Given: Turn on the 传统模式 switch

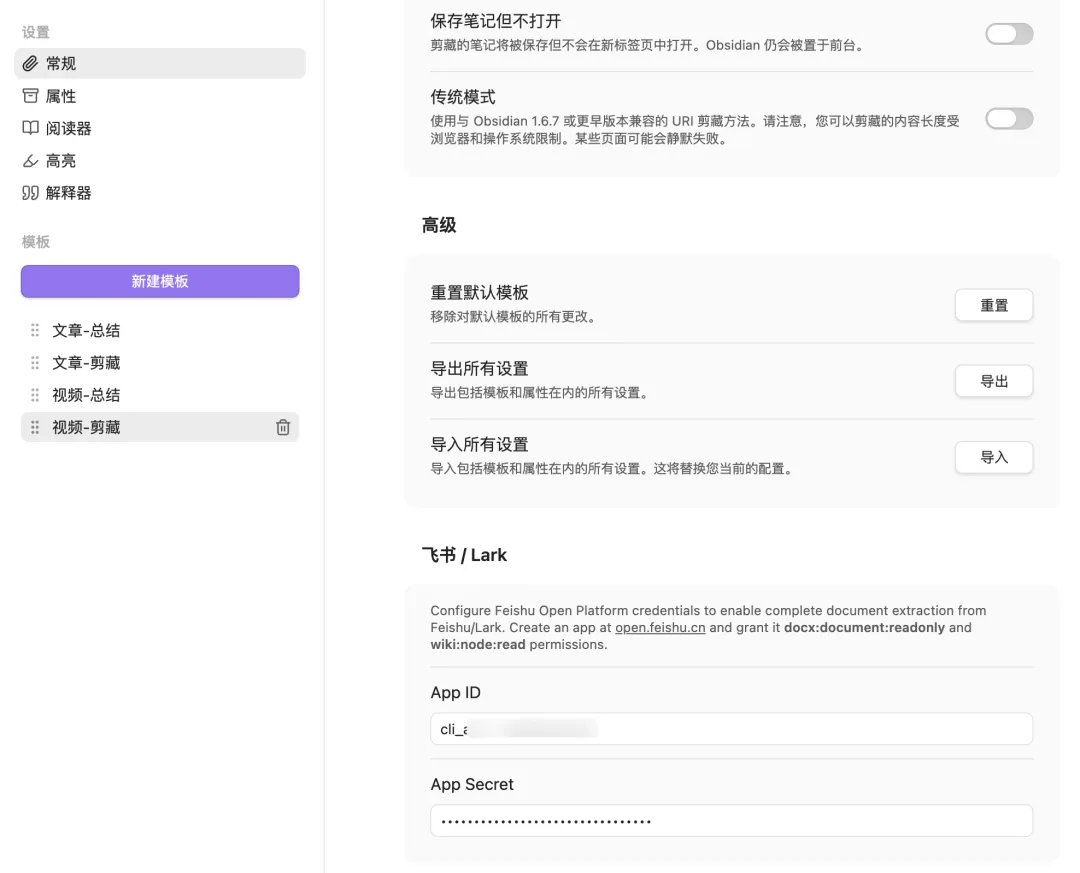Looking at the screenshot, I should pos(1008,119).
